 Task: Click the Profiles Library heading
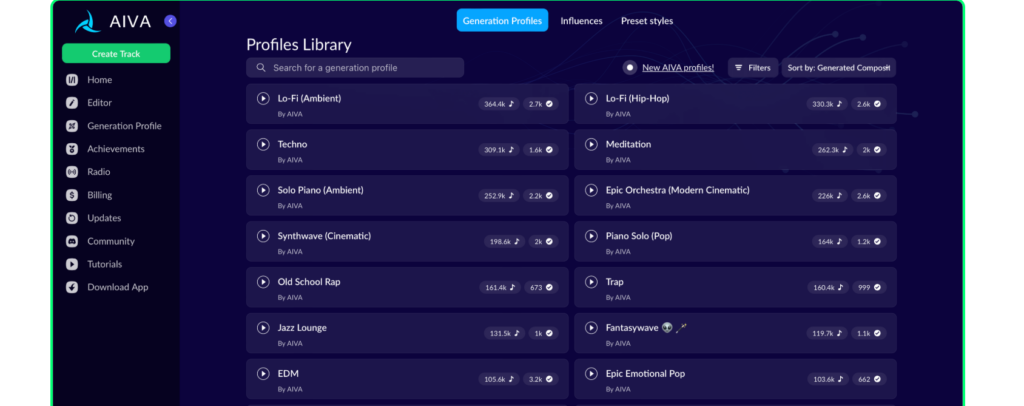[298, 44]
